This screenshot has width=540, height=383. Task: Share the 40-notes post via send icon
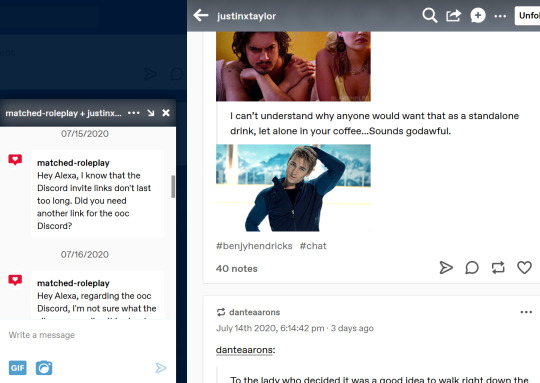[x=446, y=268]
